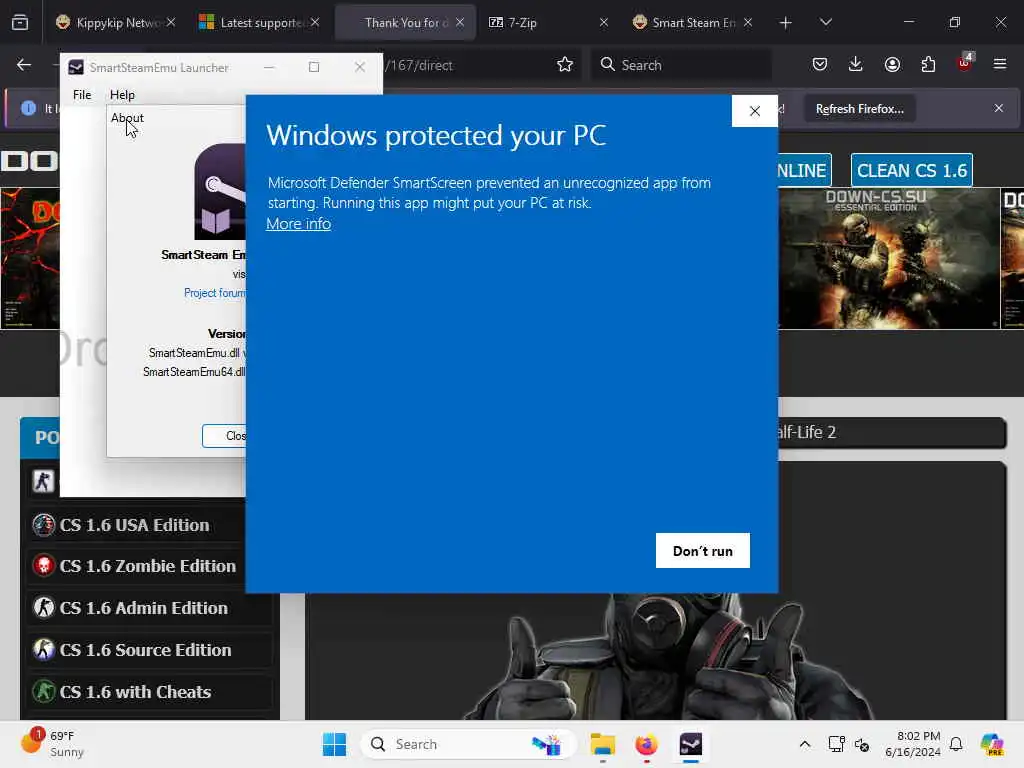The width and height of the screenshot is (1024, 768).
Task: Open Firefox View icon at top left
Action: [20, 23]
